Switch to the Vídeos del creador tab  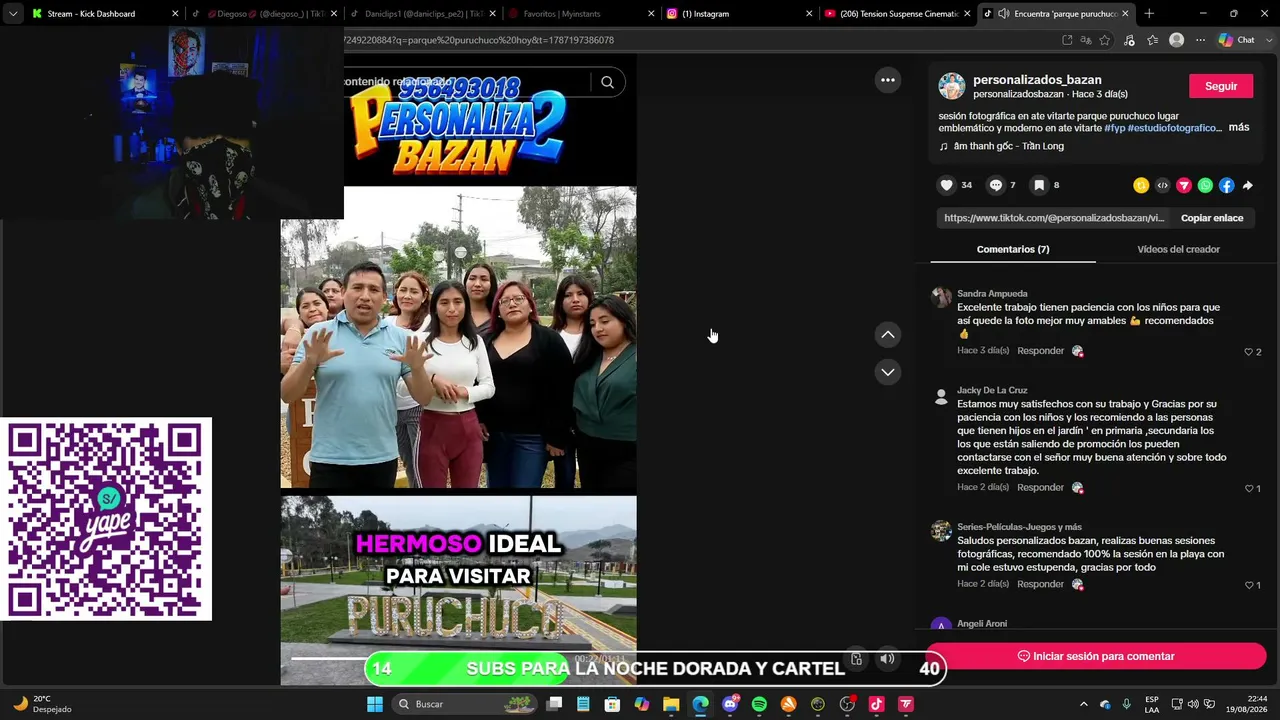(1178, 249)
